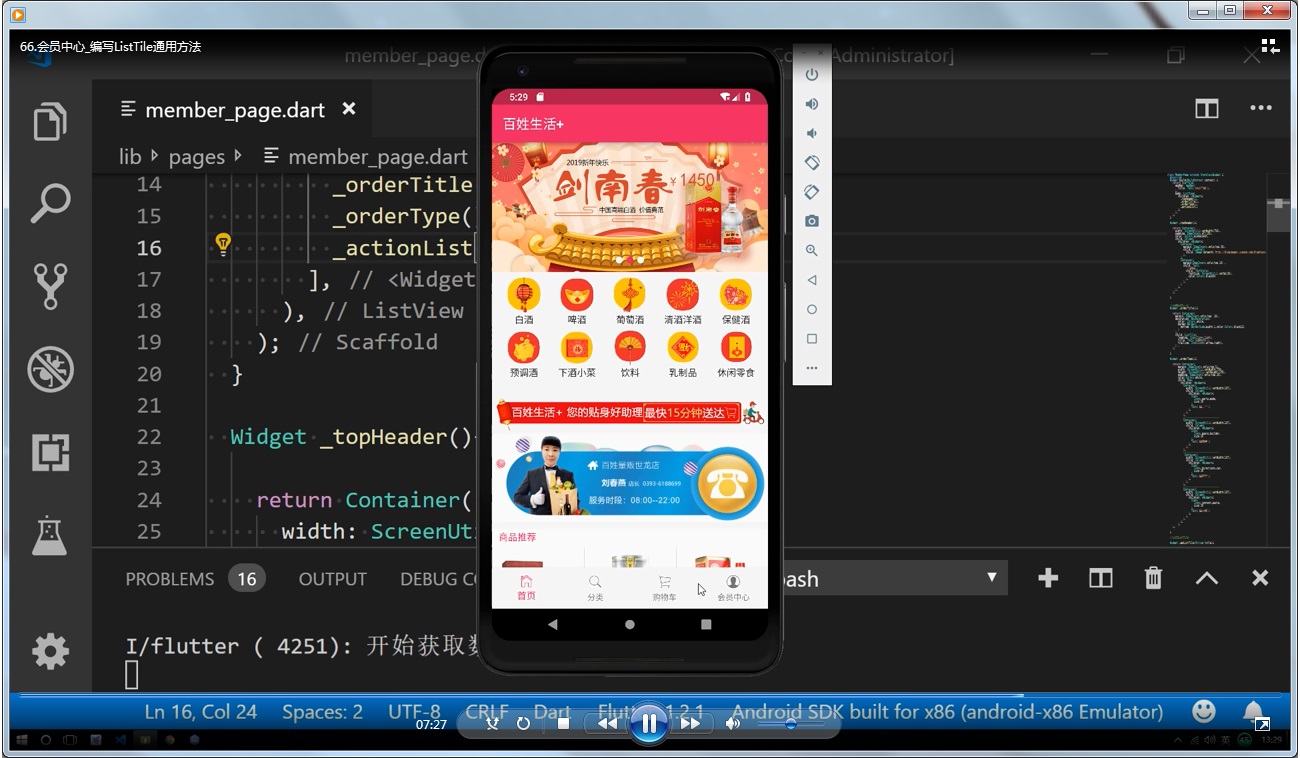The height and width of the screenshot is (758, 1300).
Task: Split the terminal pane
Action: pyautogui.click(x=1101, y=578)
